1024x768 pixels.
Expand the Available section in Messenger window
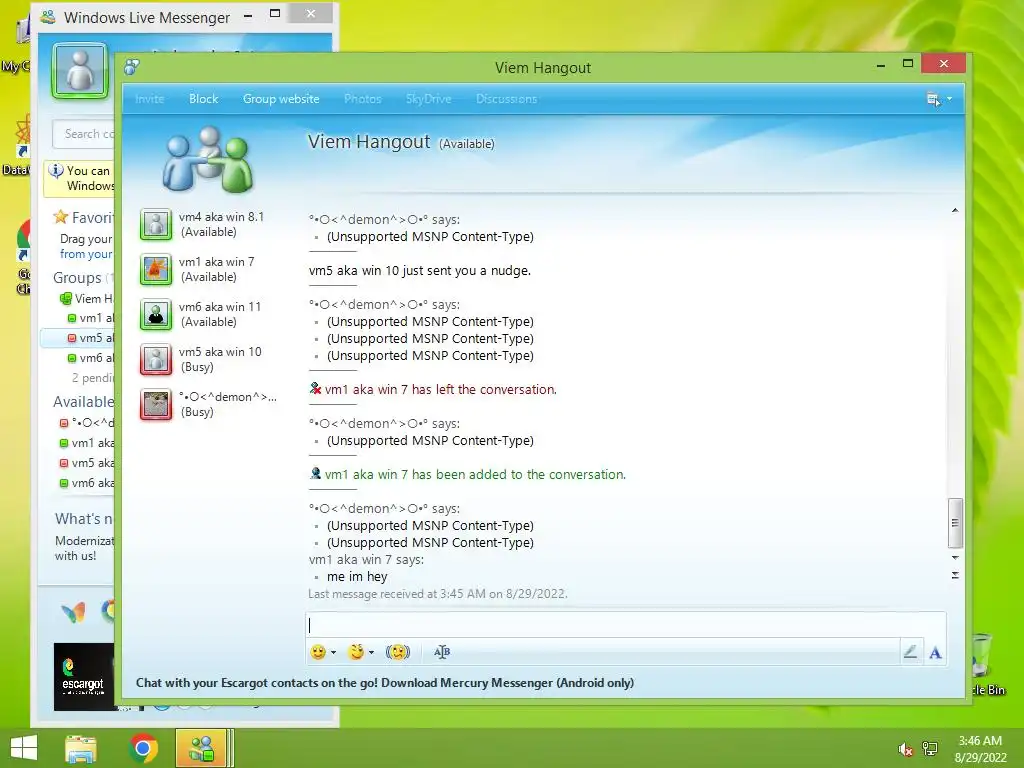point(84,402)
